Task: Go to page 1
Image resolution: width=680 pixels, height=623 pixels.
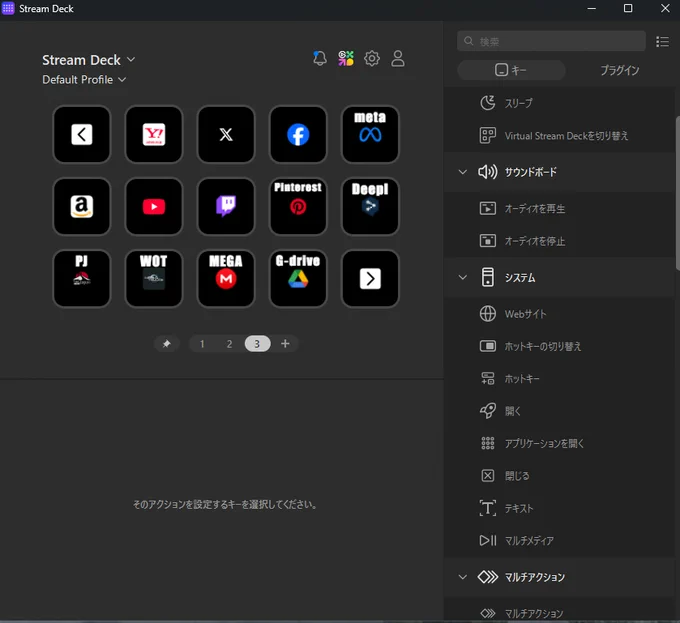Action: click(202, 344)
